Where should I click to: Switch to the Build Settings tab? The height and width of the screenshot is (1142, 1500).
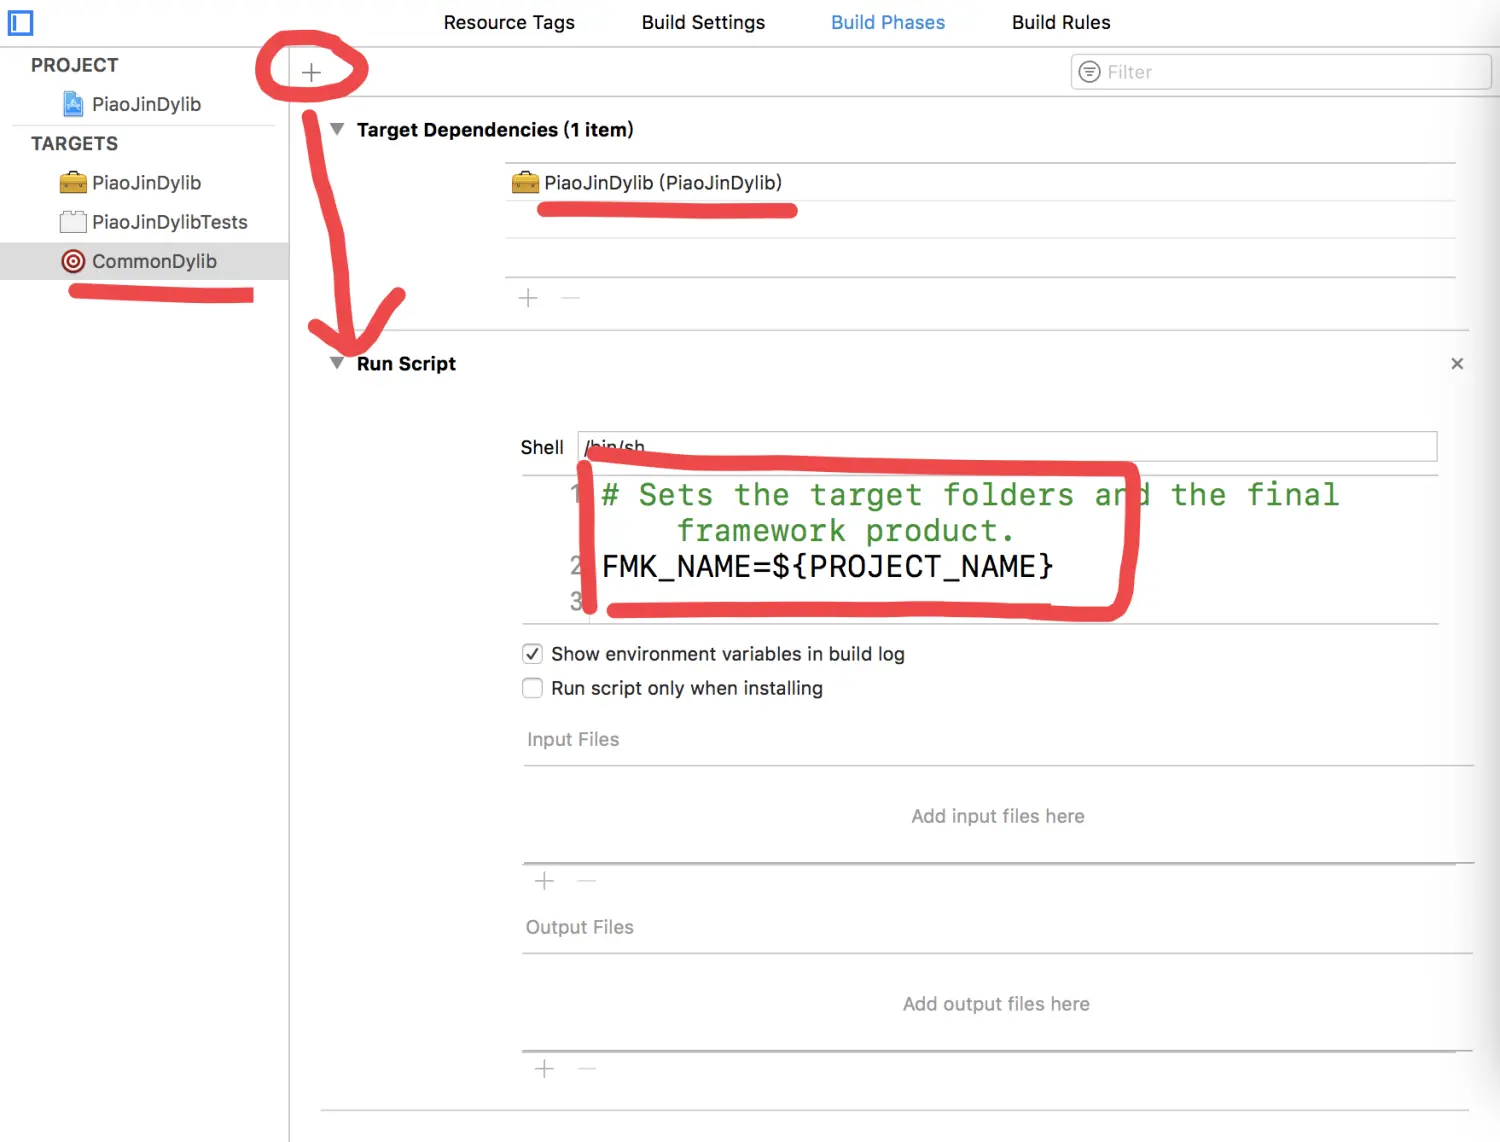(703, 22)
